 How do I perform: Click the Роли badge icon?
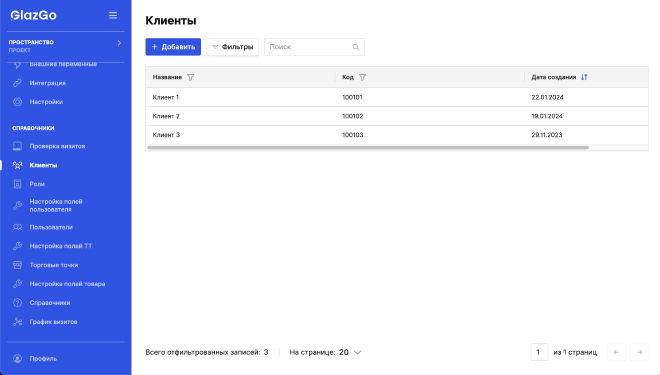point(17,184)
